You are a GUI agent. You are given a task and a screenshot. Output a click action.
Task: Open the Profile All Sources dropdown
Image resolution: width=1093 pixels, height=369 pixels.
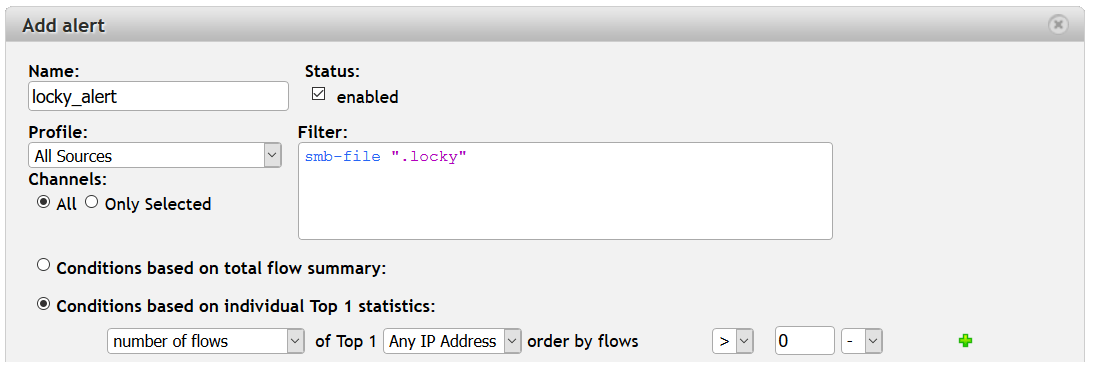155,156
